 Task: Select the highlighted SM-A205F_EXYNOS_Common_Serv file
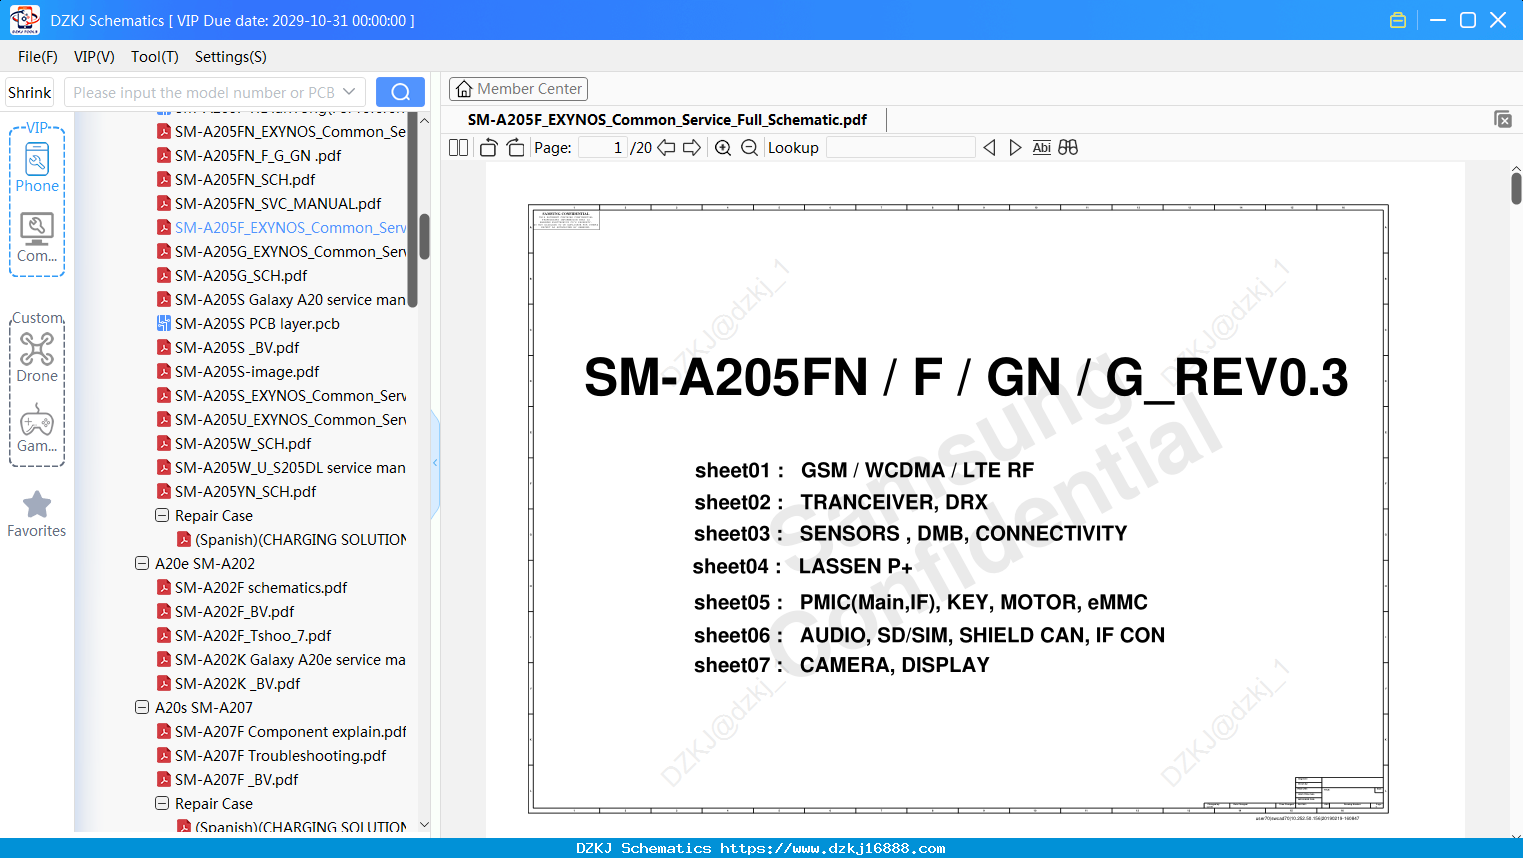tap(281, 228)
